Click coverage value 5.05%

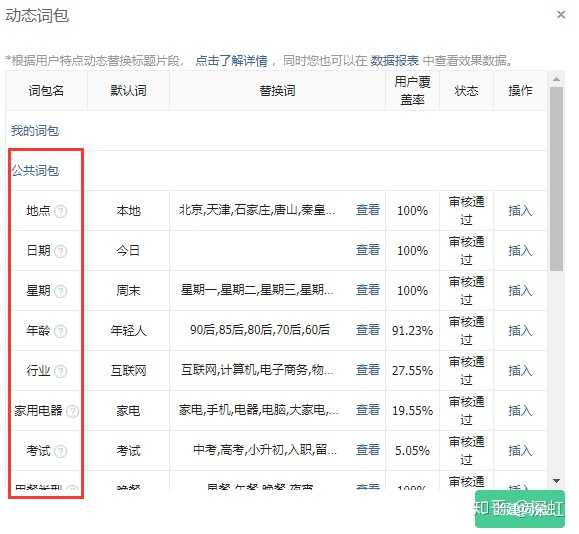click(412, 450)
